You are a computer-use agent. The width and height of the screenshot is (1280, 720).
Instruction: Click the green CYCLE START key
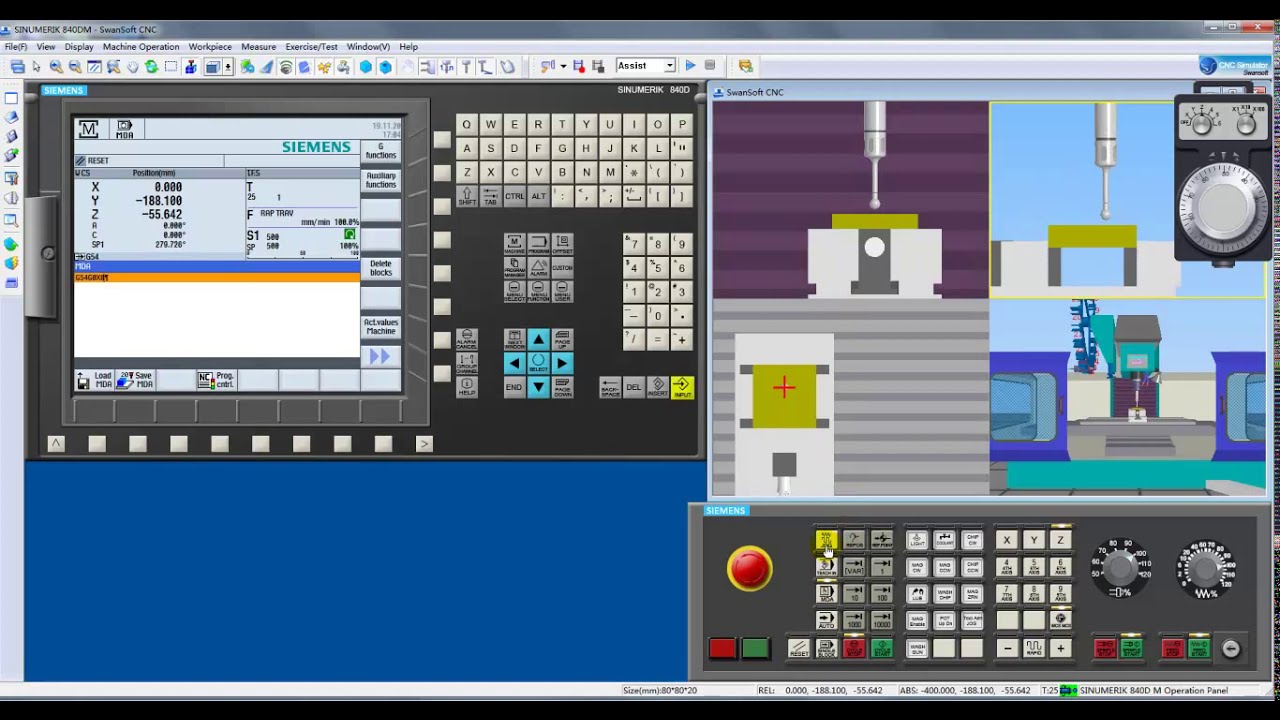(881, 649)
